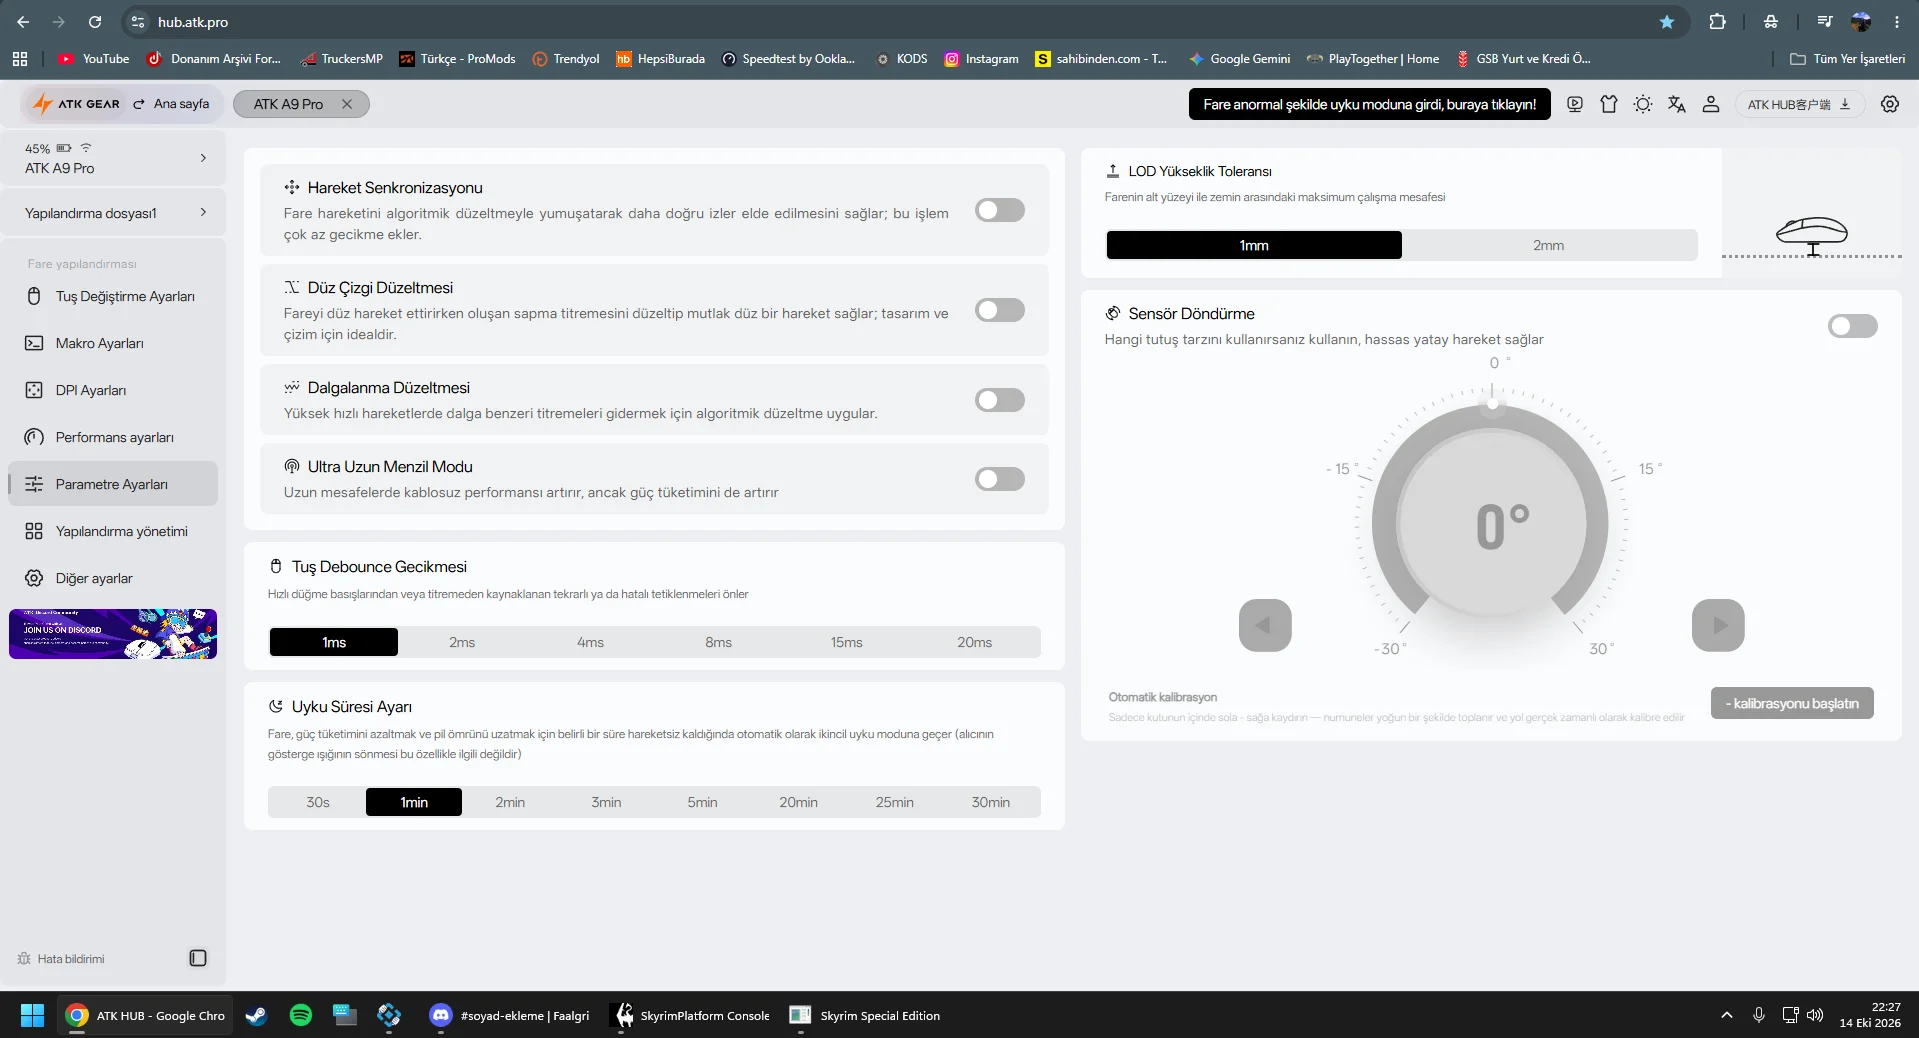1919x1038 pixels.
Task: Open the video tutorial icon in header
Action: tap(1575, 104)
